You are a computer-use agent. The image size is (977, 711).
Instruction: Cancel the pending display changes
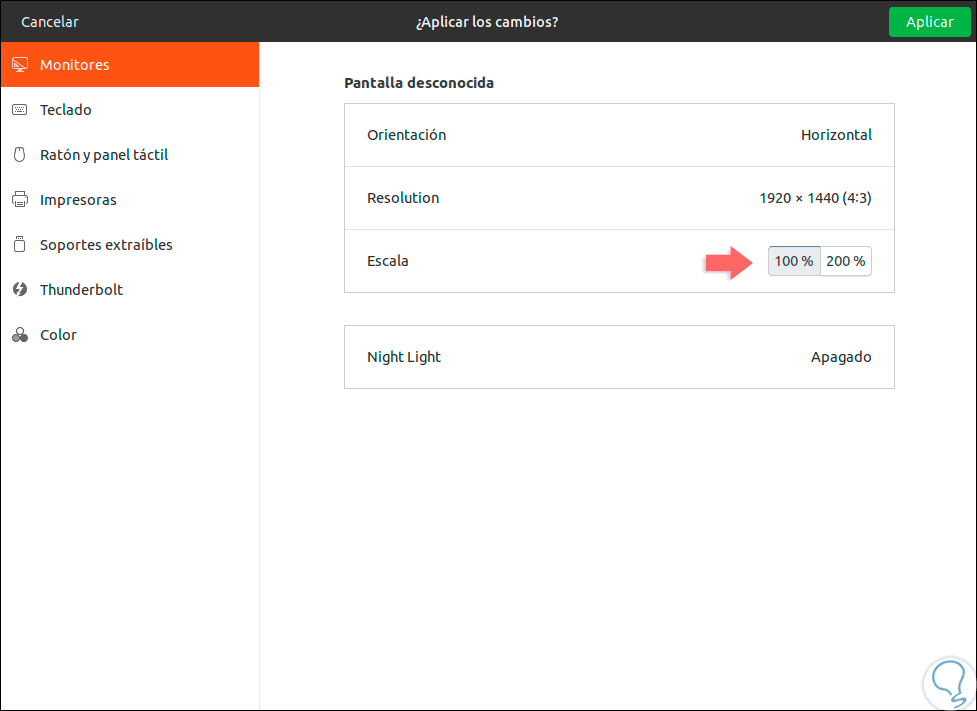[50, 22]
